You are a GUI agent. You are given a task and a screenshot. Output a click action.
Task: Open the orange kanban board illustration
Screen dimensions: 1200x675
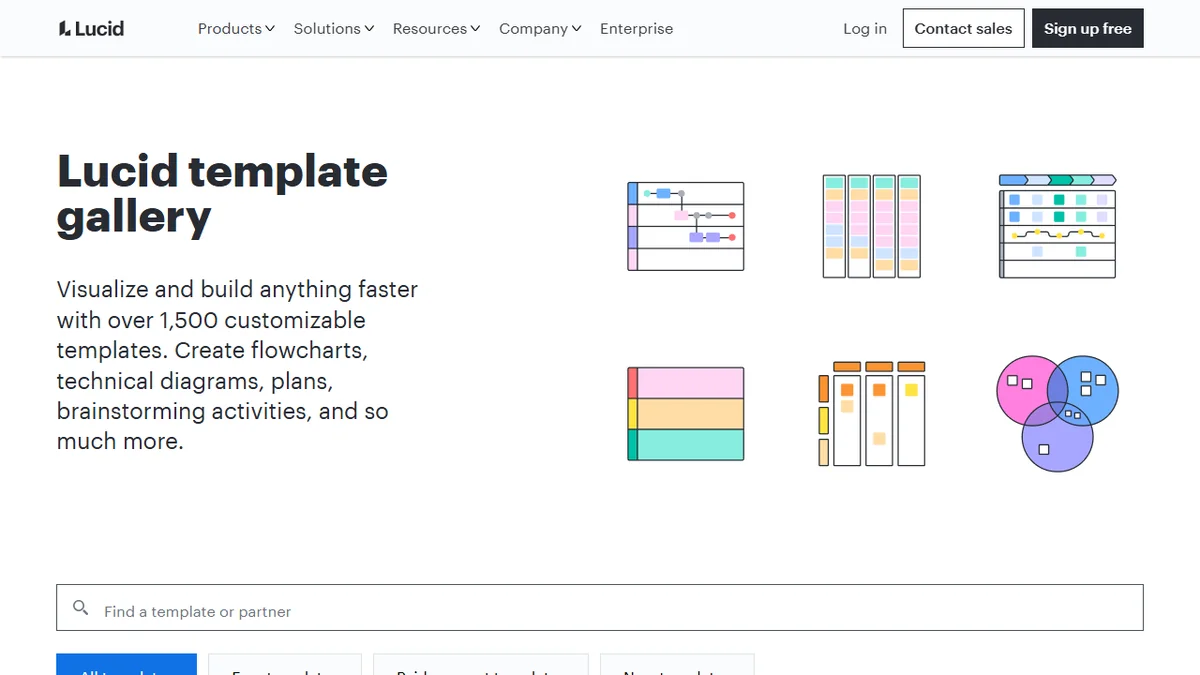point(871,414)
